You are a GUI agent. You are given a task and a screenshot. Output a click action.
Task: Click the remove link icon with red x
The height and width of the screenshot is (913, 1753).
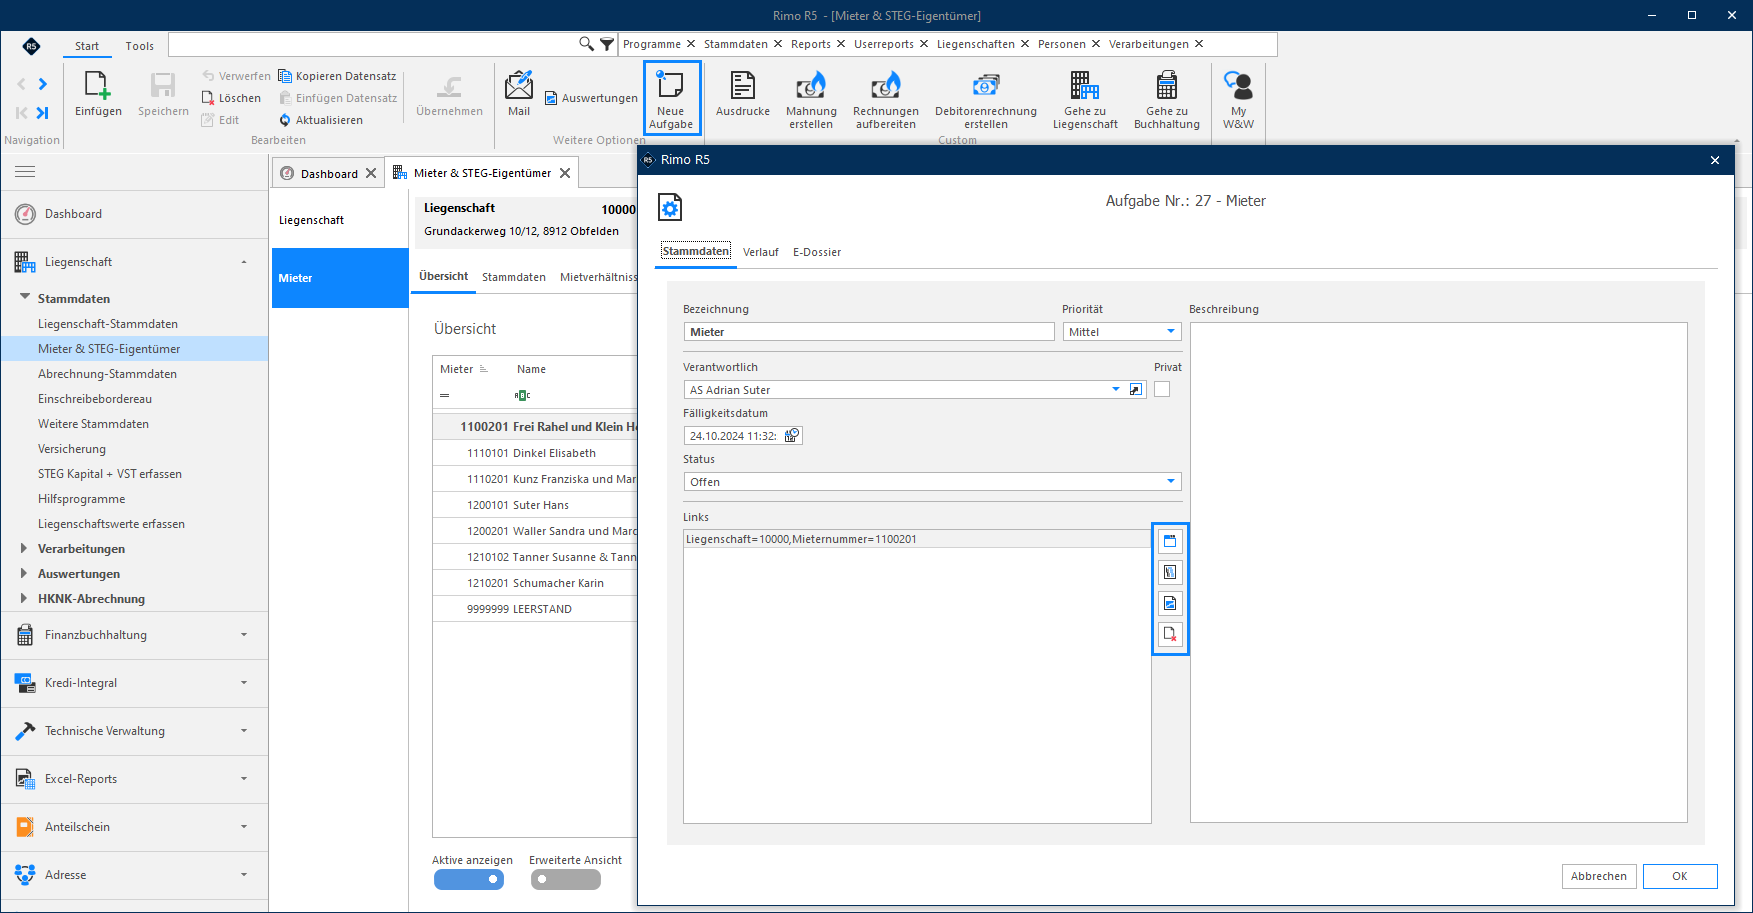(x=1170, y=634)
